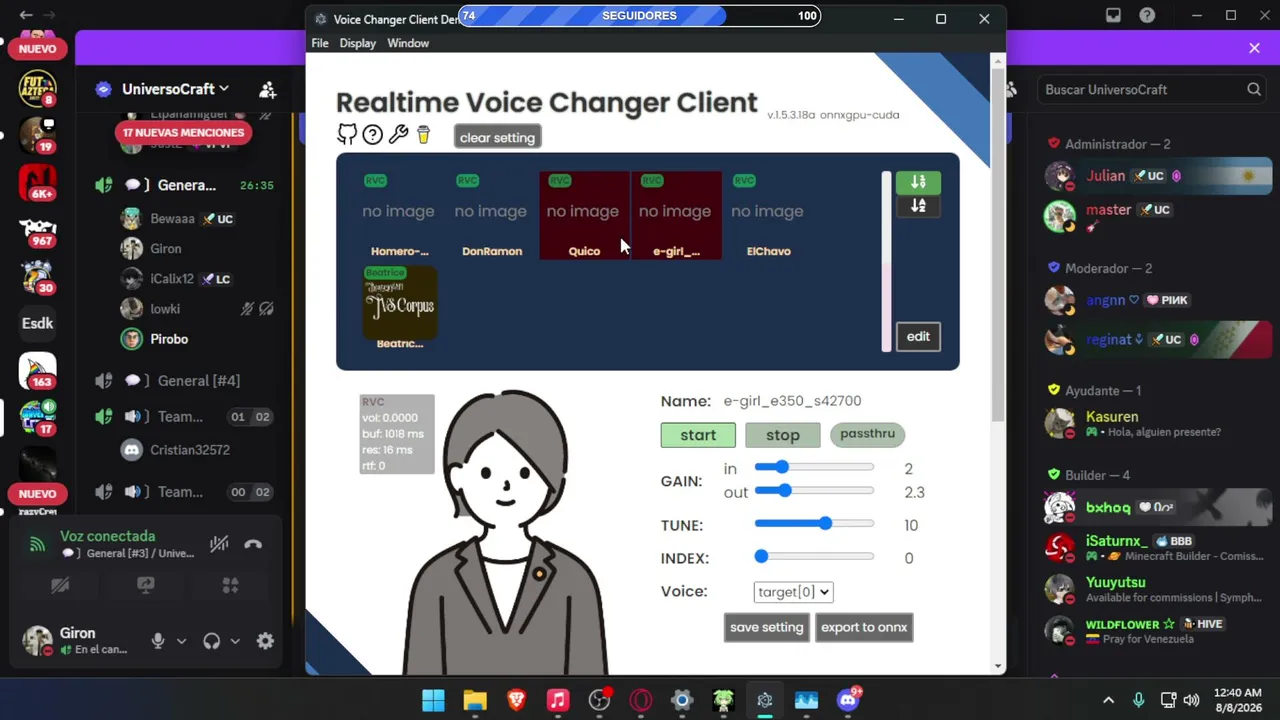Open headphone output device options arrow
1280x720 pixels.
pyautogui.click(x=235, y=641)
